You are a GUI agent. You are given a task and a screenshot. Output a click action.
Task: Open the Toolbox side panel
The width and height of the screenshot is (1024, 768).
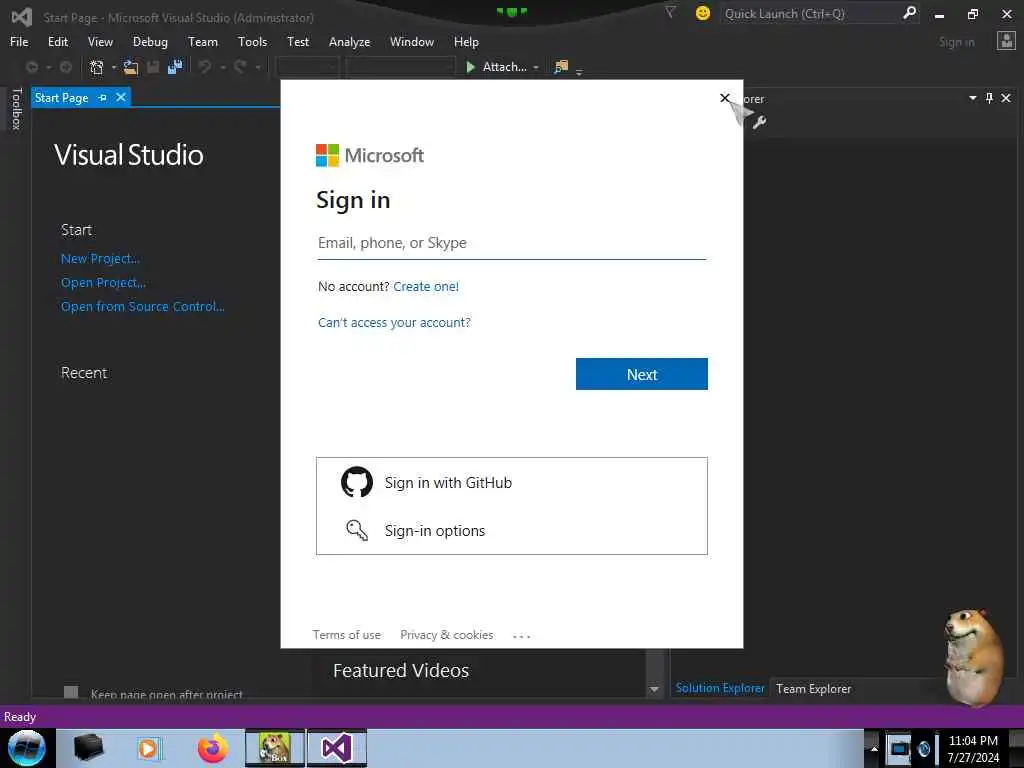(16, 108)
